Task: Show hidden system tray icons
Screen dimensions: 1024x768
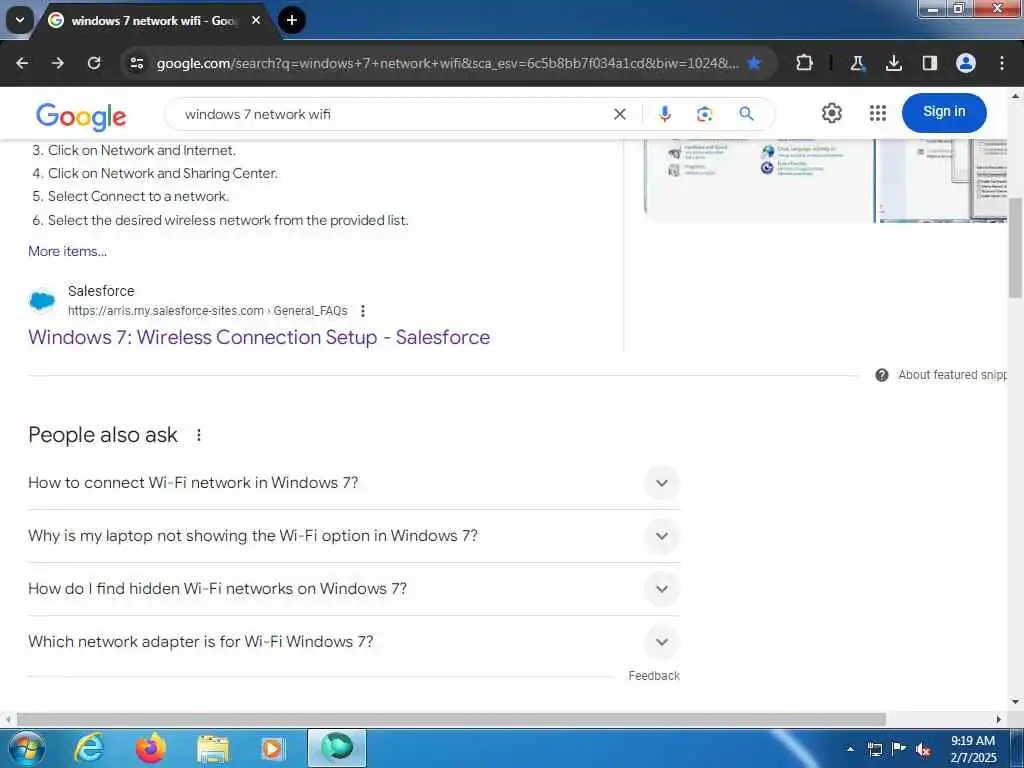Action: (x=850, y=749)
